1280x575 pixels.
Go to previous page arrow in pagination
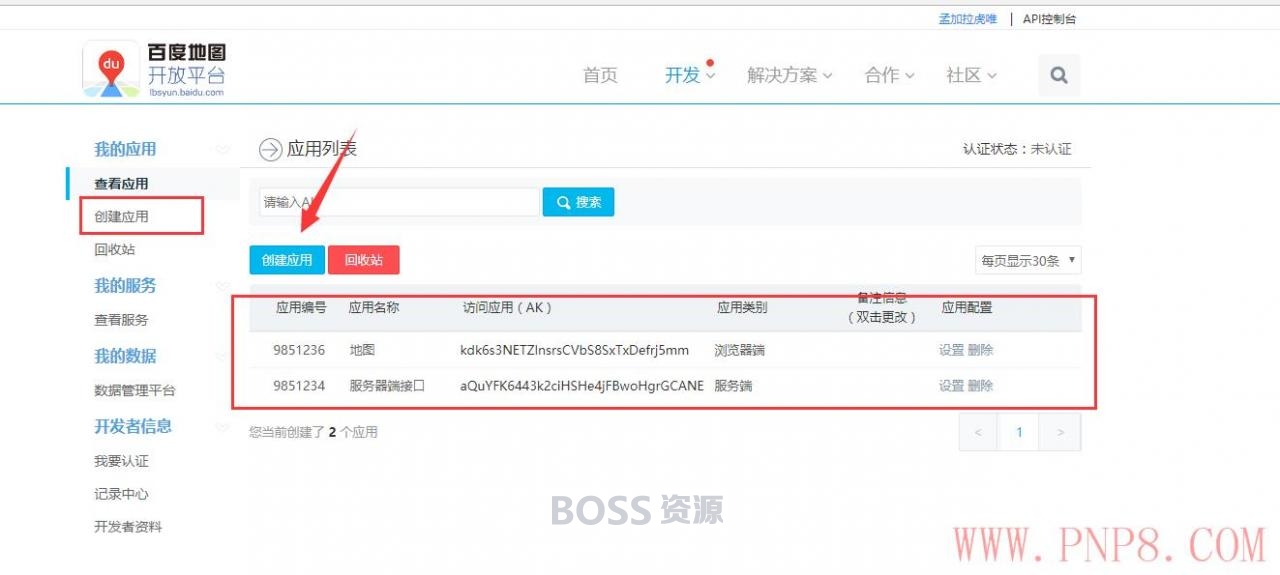point(979,432)
